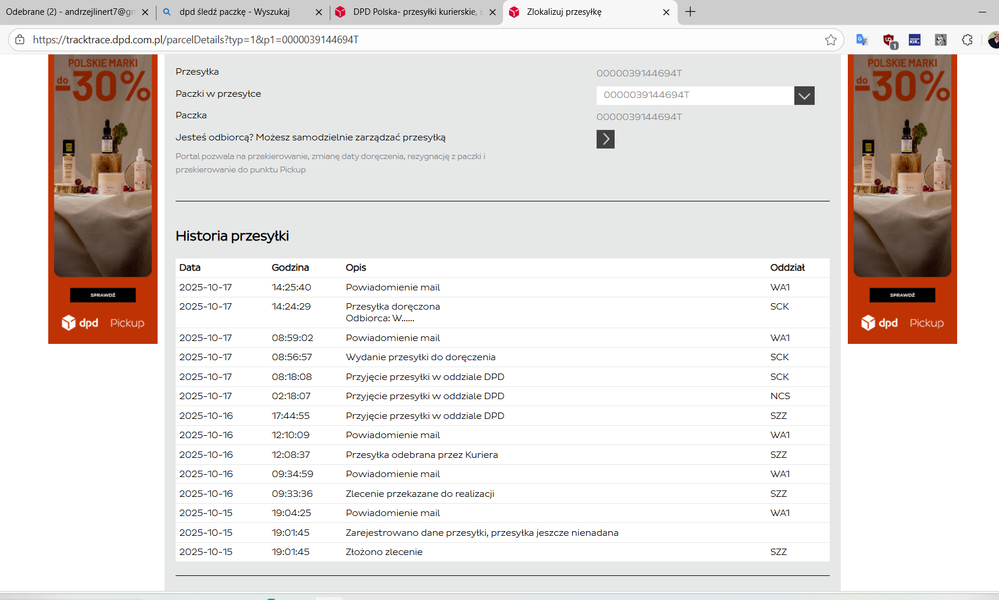Click the parcel number dropdown field
The height and width of the screenshot is (600, 999).
click(x=694, y=96)
